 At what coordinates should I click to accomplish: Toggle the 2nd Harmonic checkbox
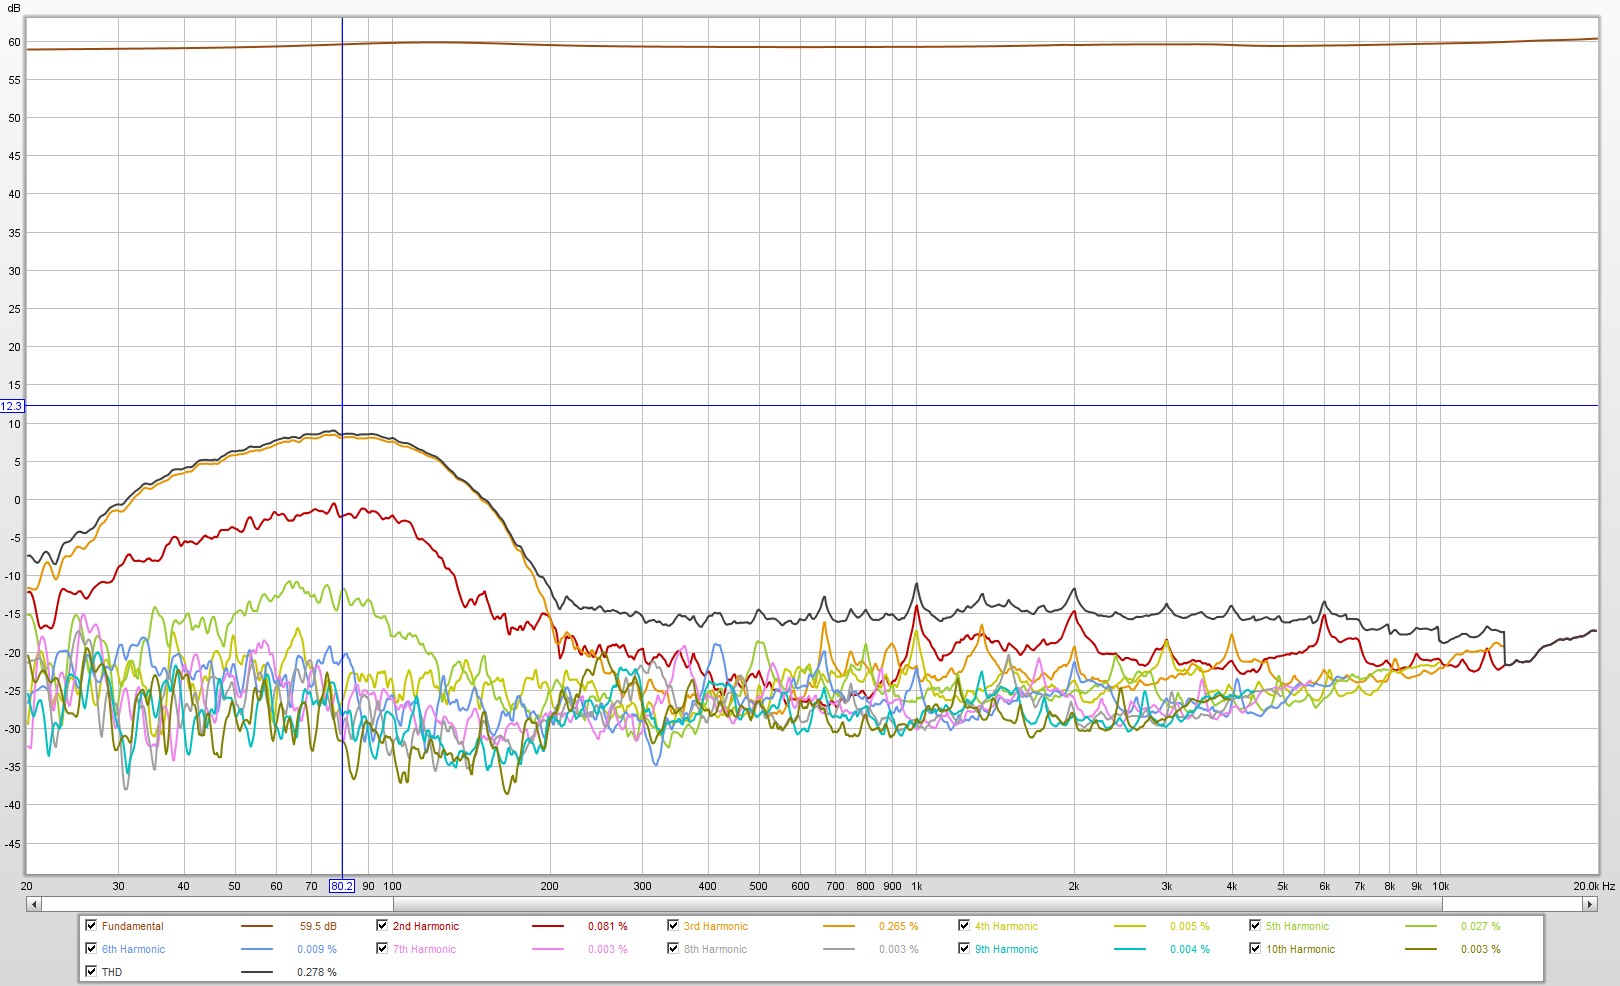click(x=382, y=926)
